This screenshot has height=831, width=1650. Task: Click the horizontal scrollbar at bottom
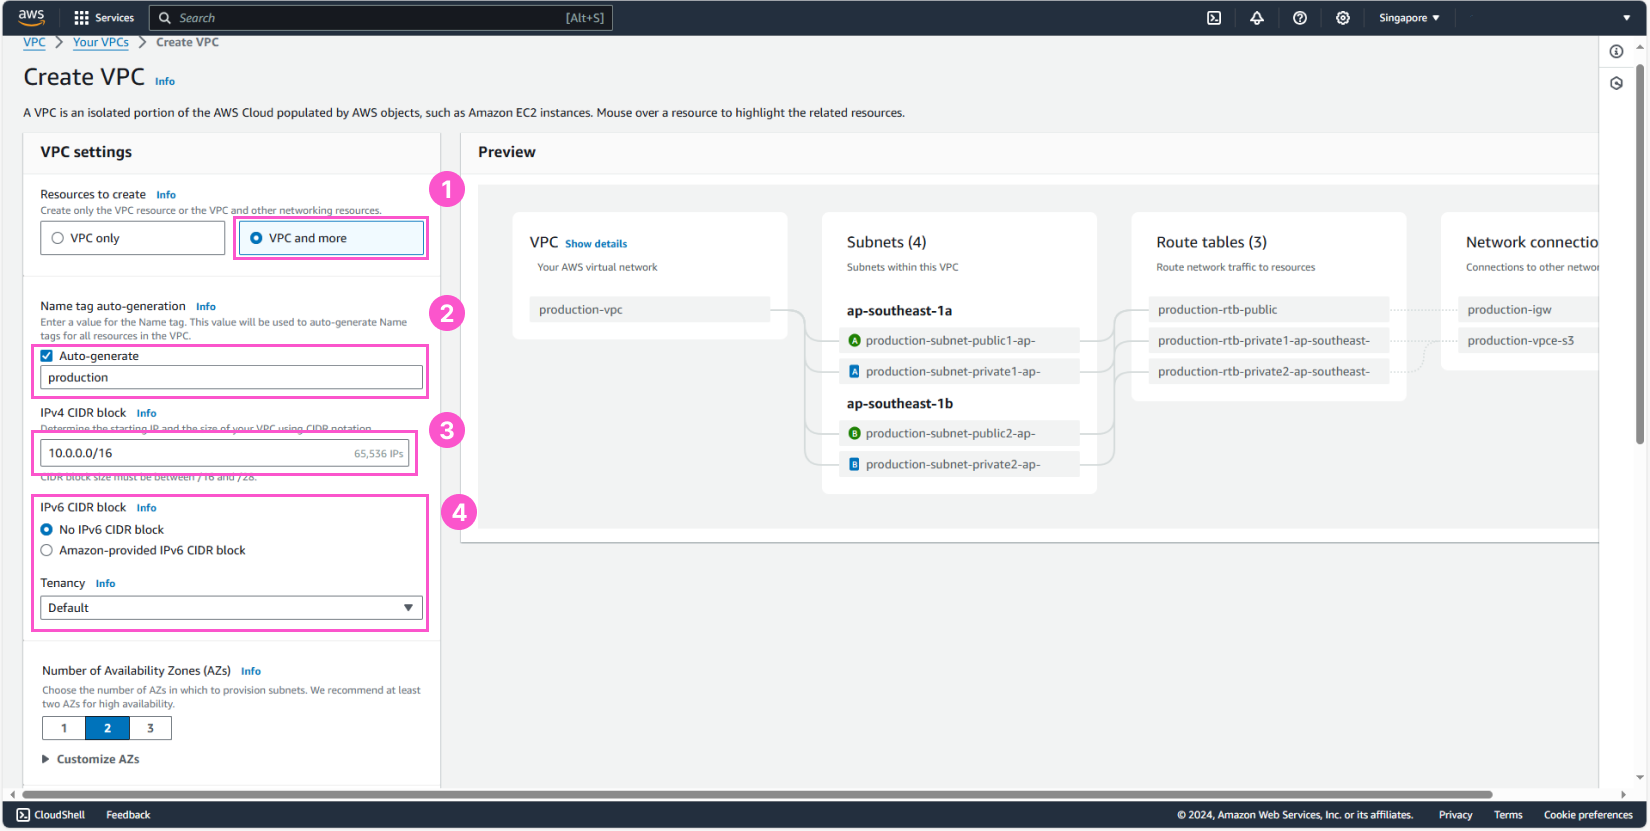click(x=757, y=795)
